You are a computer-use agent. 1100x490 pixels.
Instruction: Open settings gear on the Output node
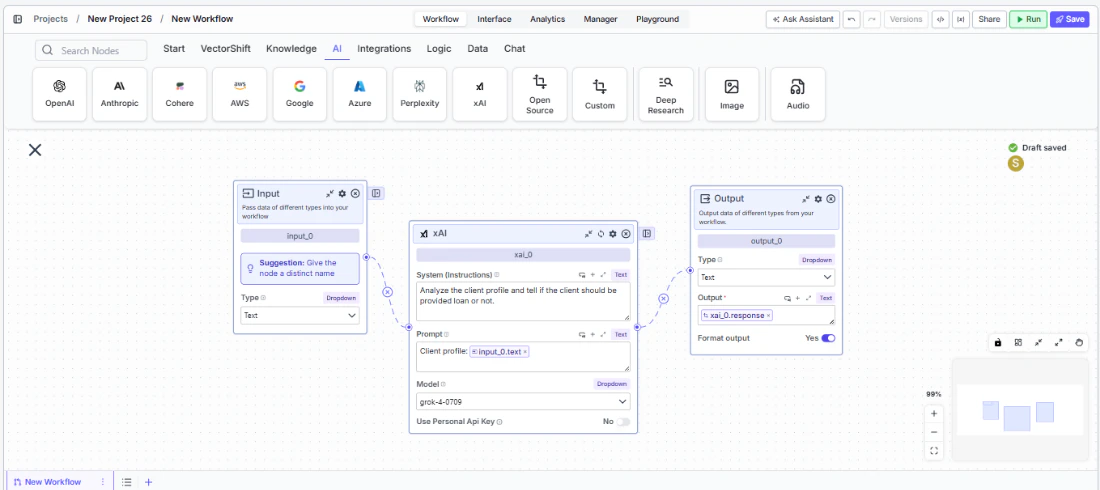click(x=818, y=199)
